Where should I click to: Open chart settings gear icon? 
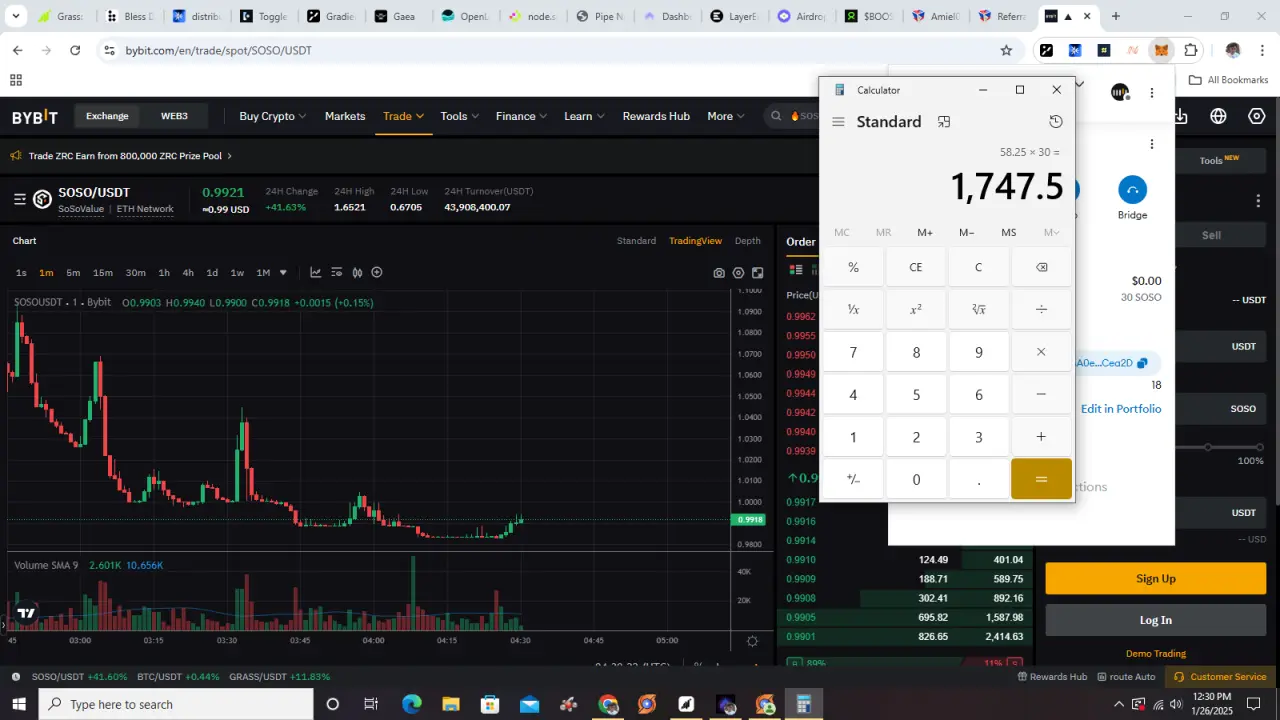click(738, 273)
